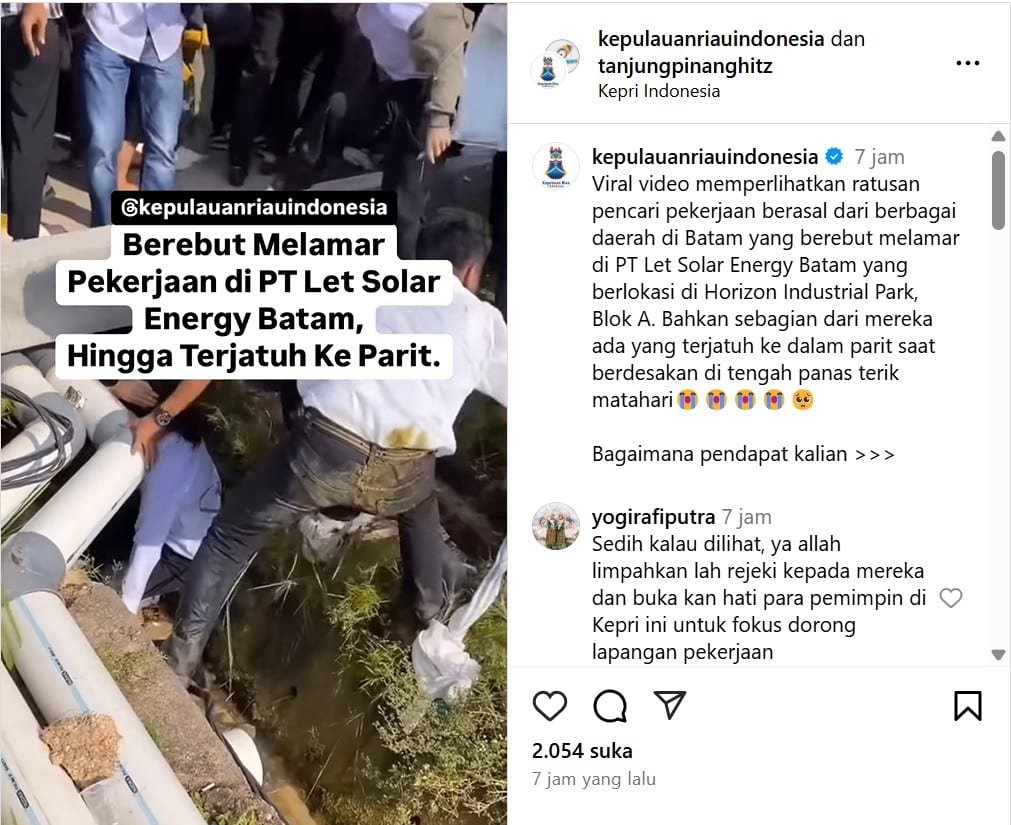Click the scroll down arrow of comments
This screenshot has width=1011, height=825.
(998, 655)
